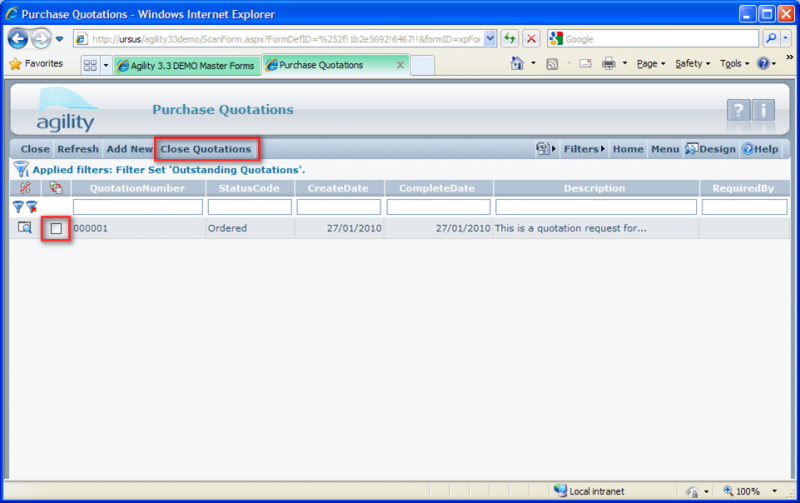Click the browser Refresh page icon
This screenshot has height=503, width=800.
(510, 38)
